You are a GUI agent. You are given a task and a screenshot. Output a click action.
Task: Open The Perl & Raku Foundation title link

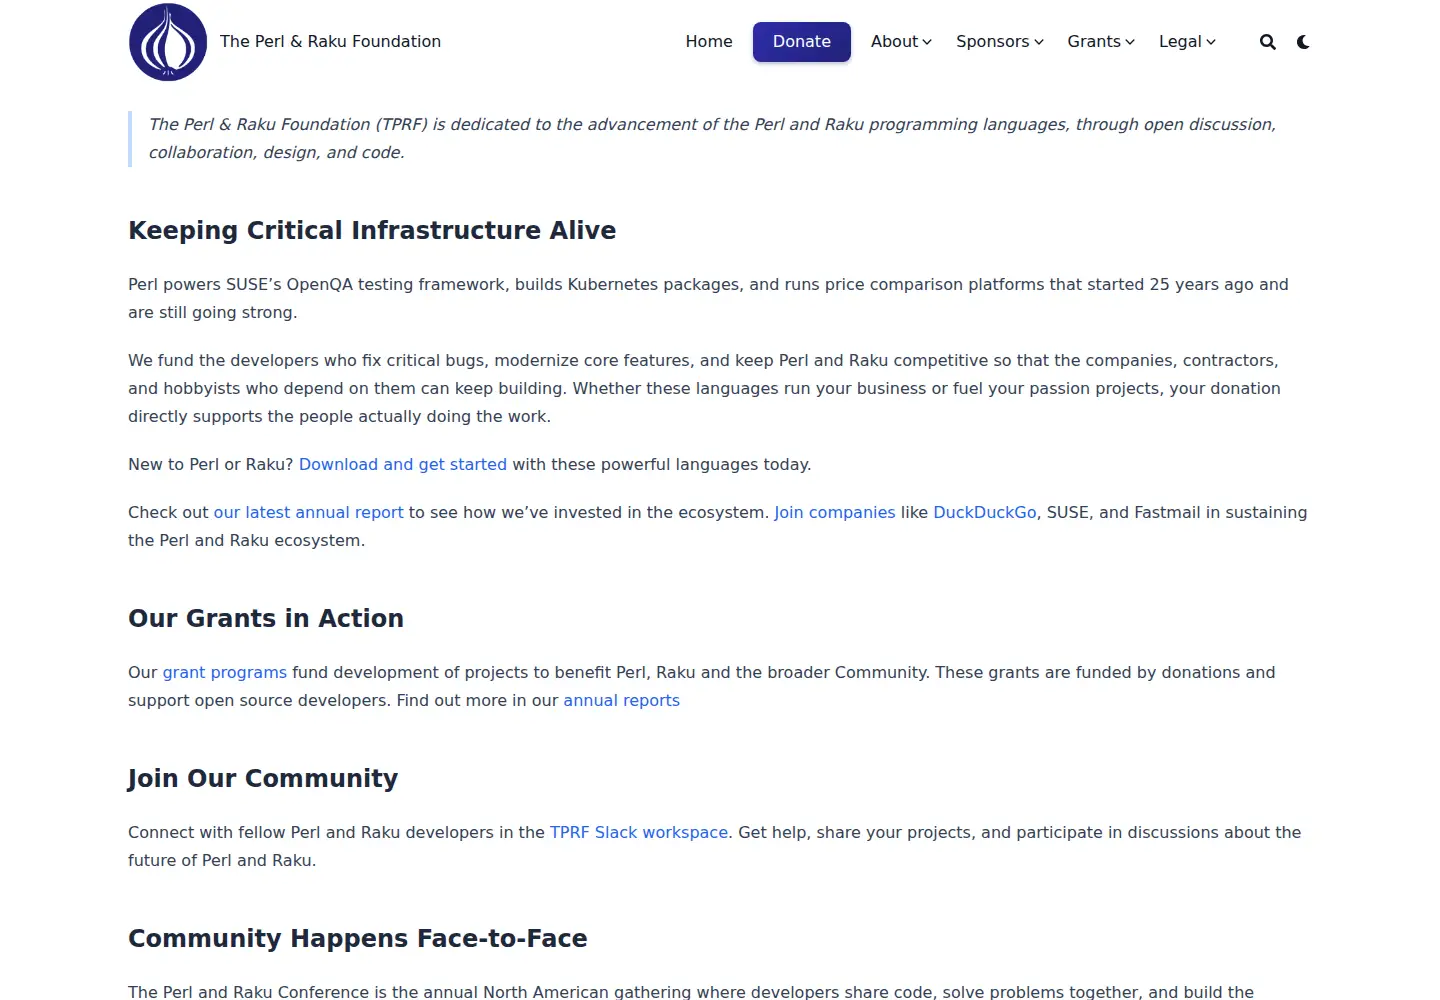pos(330,42)
